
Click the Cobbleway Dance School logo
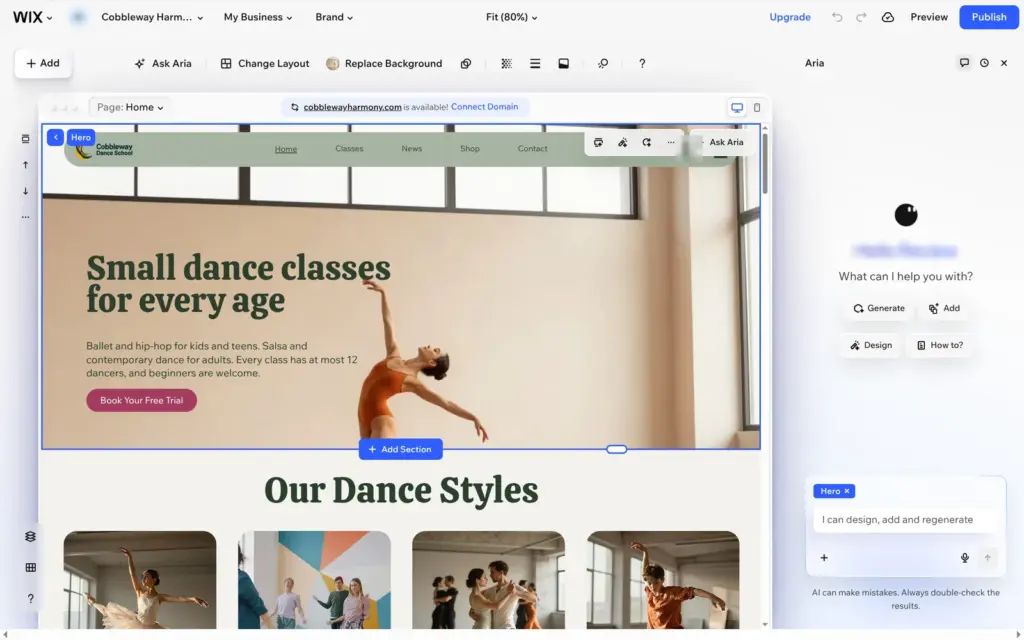pos(104,150)
